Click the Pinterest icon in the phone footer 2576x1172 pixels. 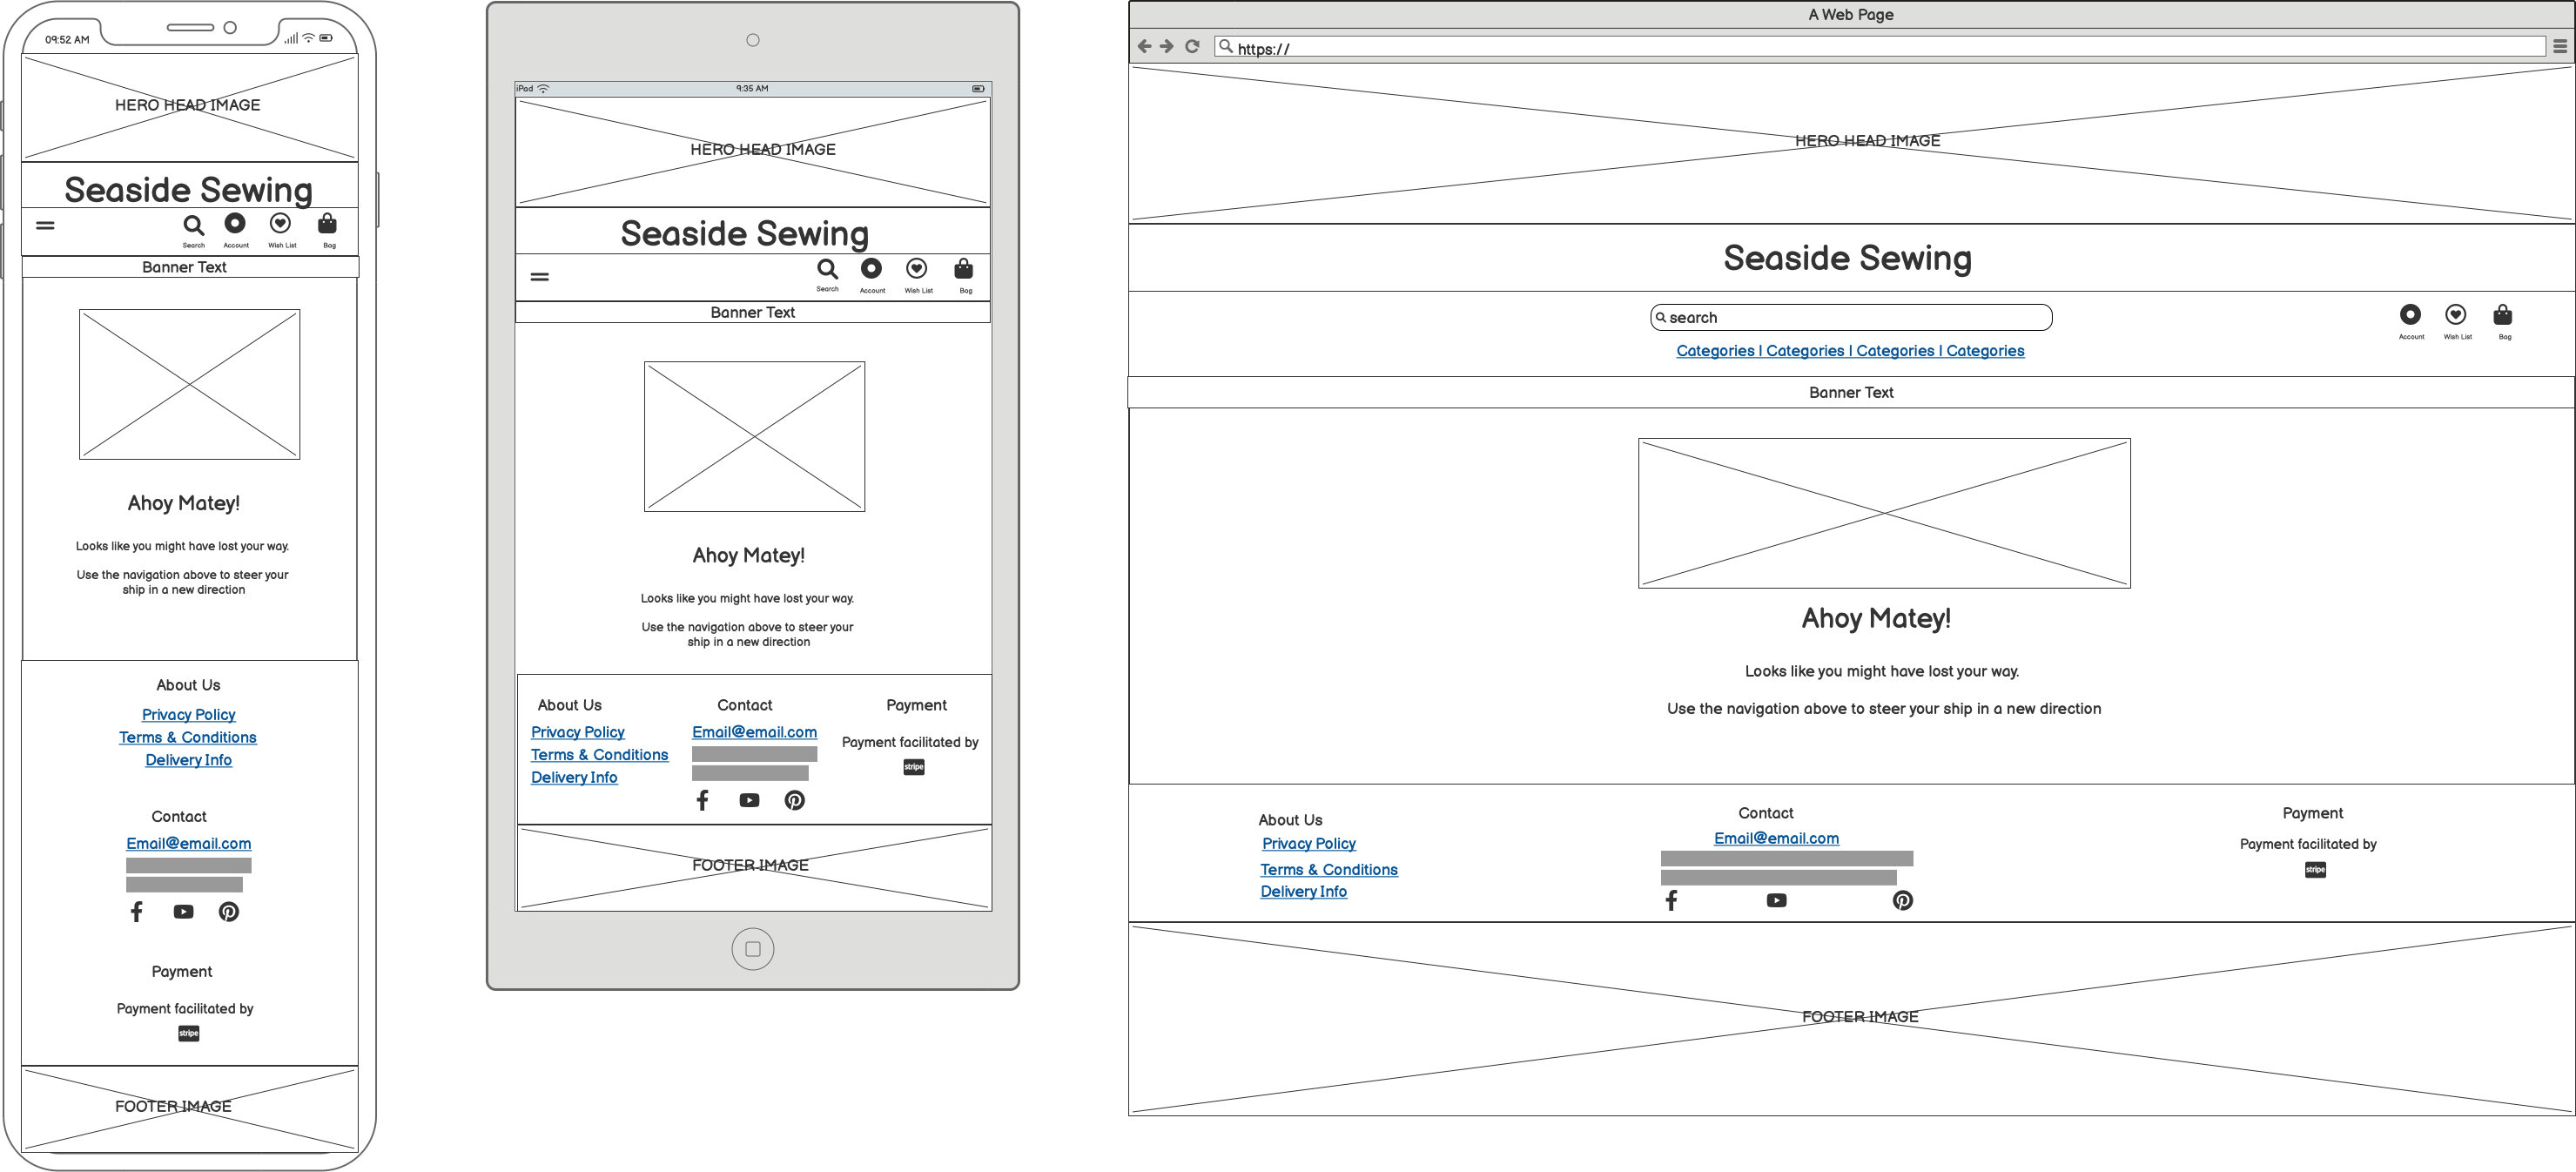tap(229, 912)
